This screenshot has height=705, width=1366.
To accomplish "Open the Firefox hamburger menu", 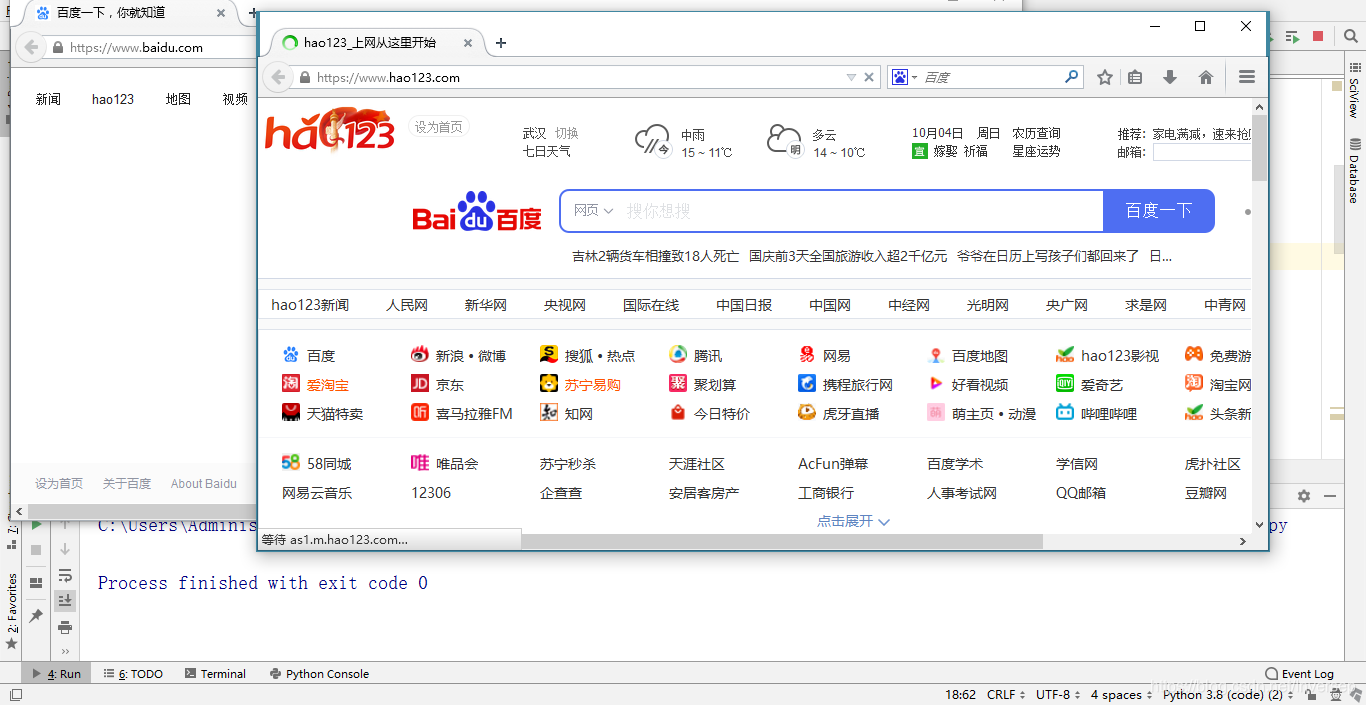I will coord(1246,77).
